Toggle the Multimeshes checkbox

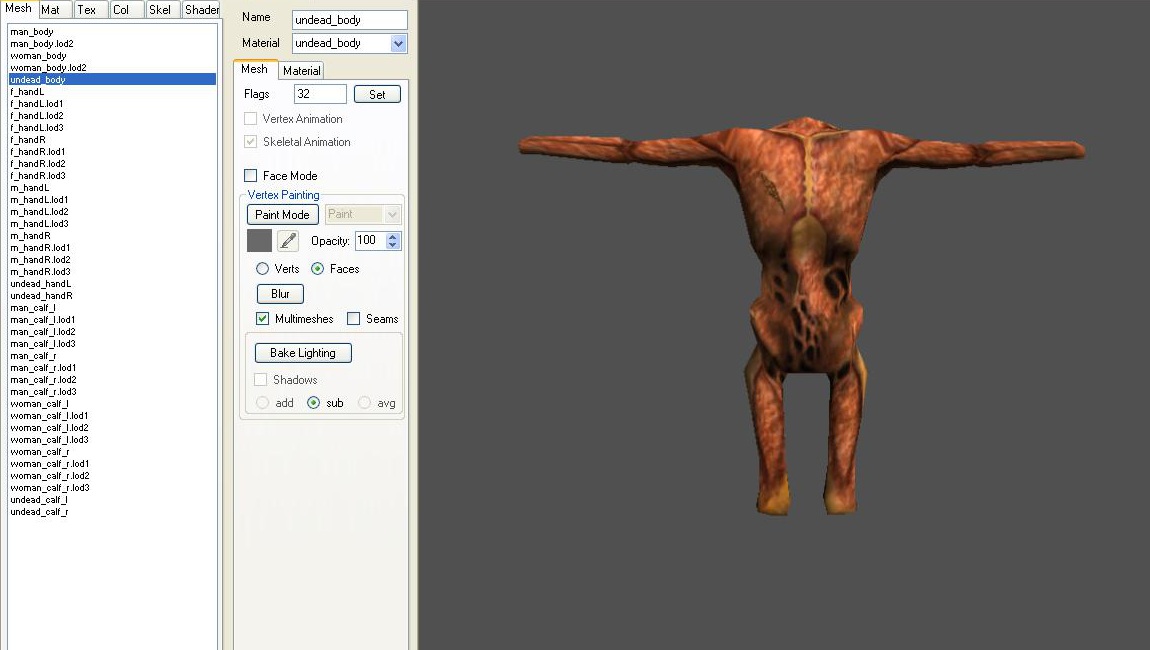coord(263,318)
